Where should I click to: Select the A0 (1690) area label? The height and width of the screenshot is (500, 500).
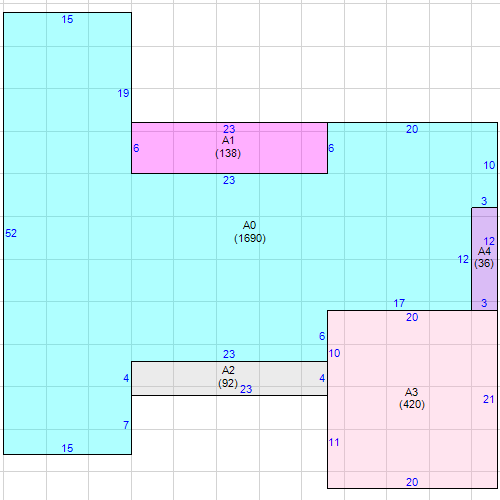pos(250,232)
